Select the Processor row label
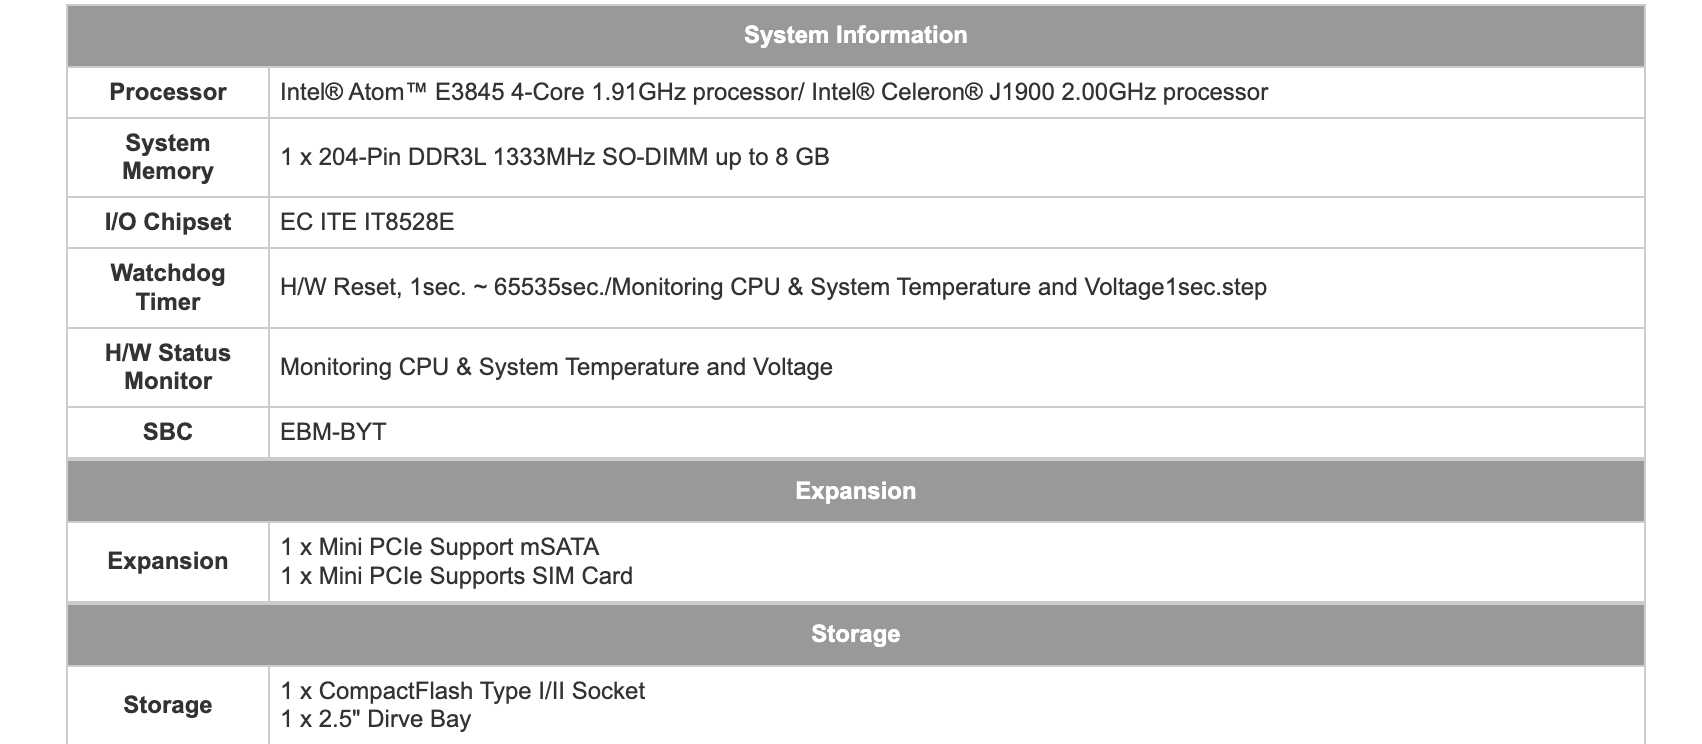 point(168,92)
